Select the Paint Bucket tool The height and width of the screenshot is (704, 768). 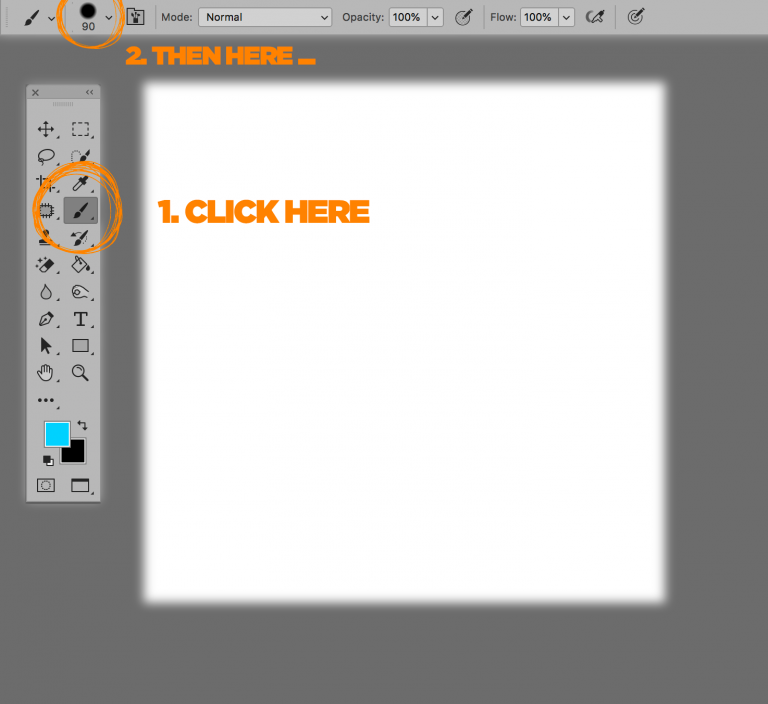click(x=80, y=265)
